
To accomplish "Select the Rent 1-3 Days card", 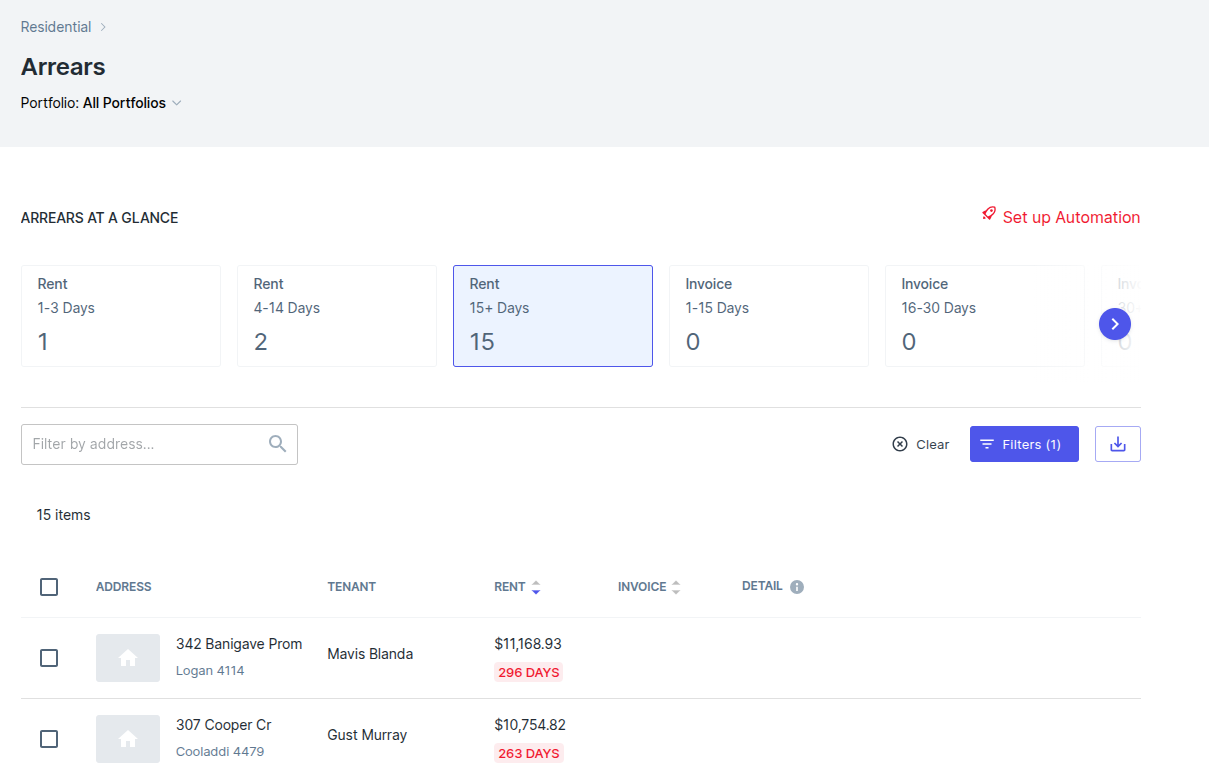I will [121, 316].
